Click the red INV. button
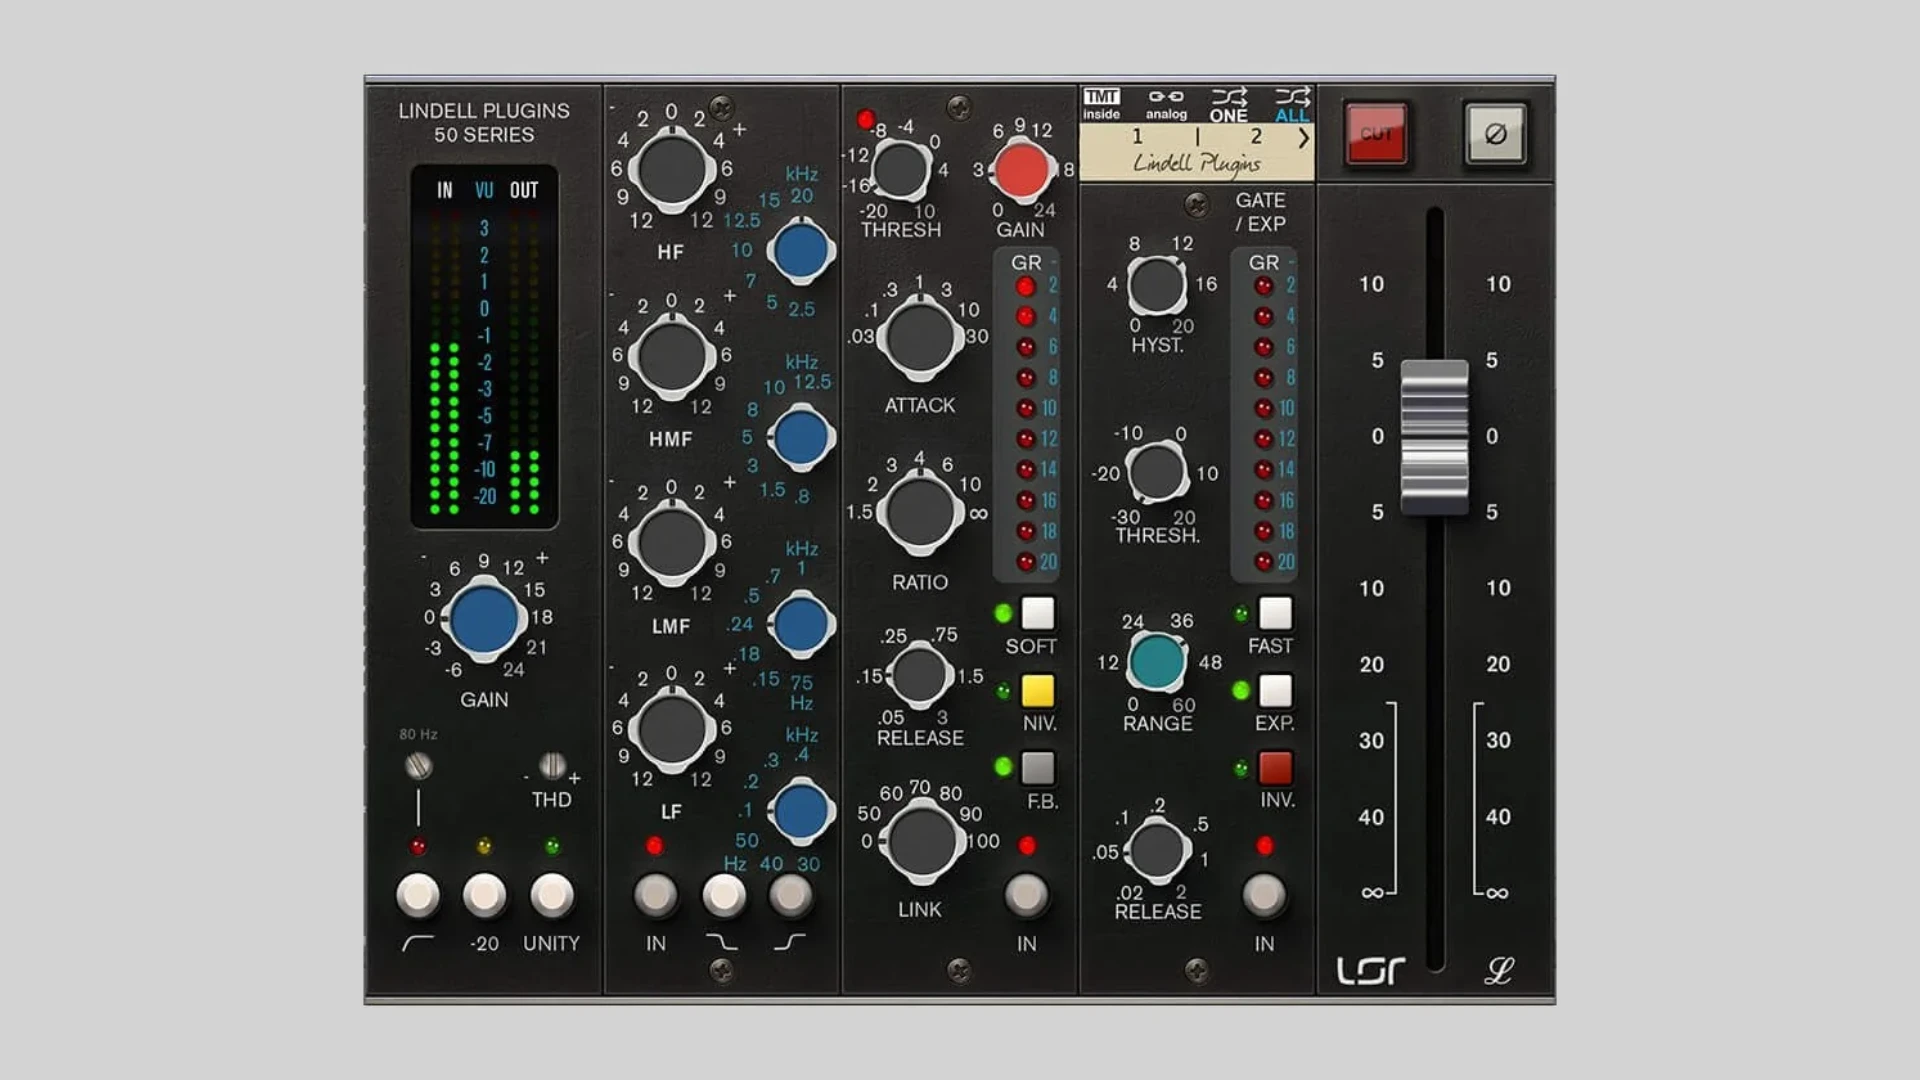This screenshot has width=1920, height=1080. [x=1275, y=768]
